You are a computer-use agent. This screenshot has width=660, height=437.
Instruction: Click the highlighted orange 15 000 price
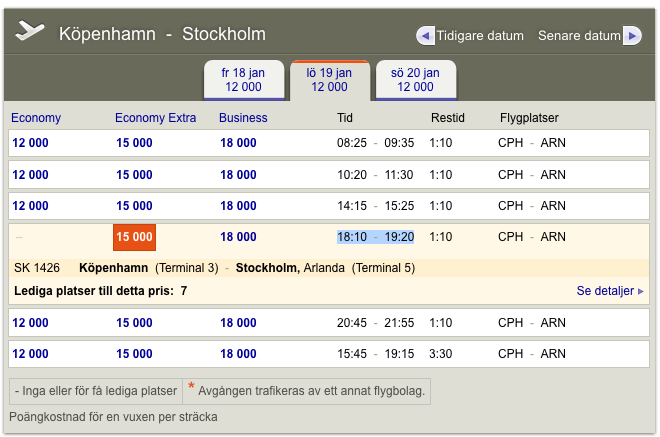tap(134, 237)
